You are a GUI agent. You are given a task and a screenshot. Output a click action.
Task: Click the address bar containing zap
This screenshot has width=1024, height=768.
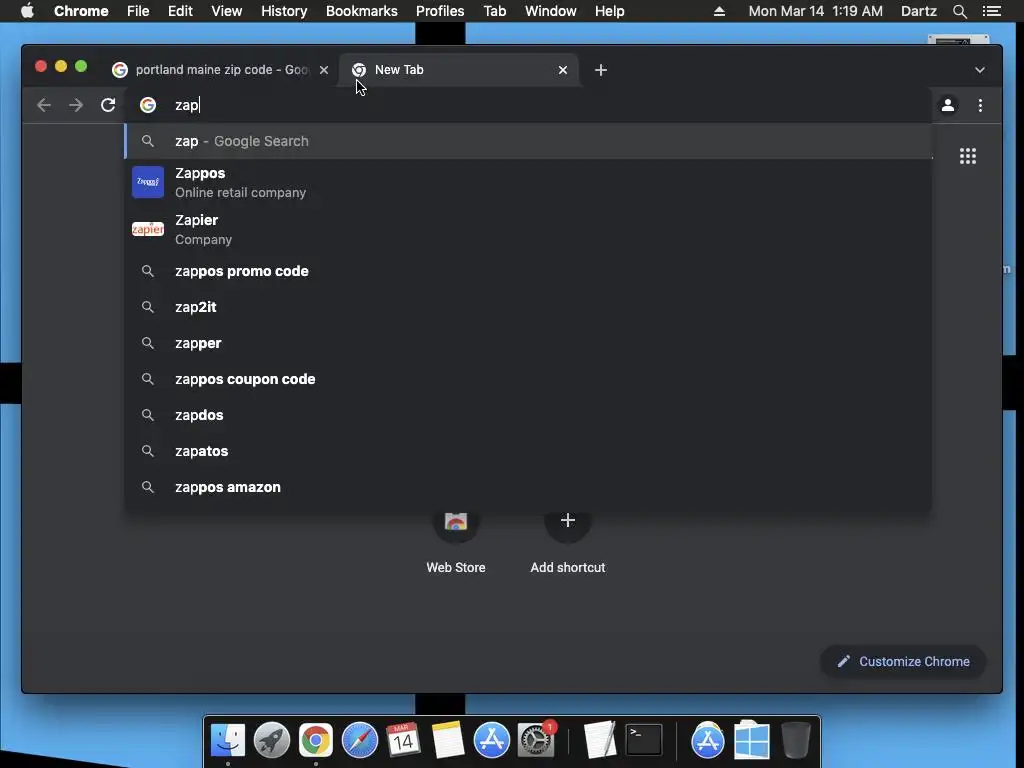click(529, 105)
